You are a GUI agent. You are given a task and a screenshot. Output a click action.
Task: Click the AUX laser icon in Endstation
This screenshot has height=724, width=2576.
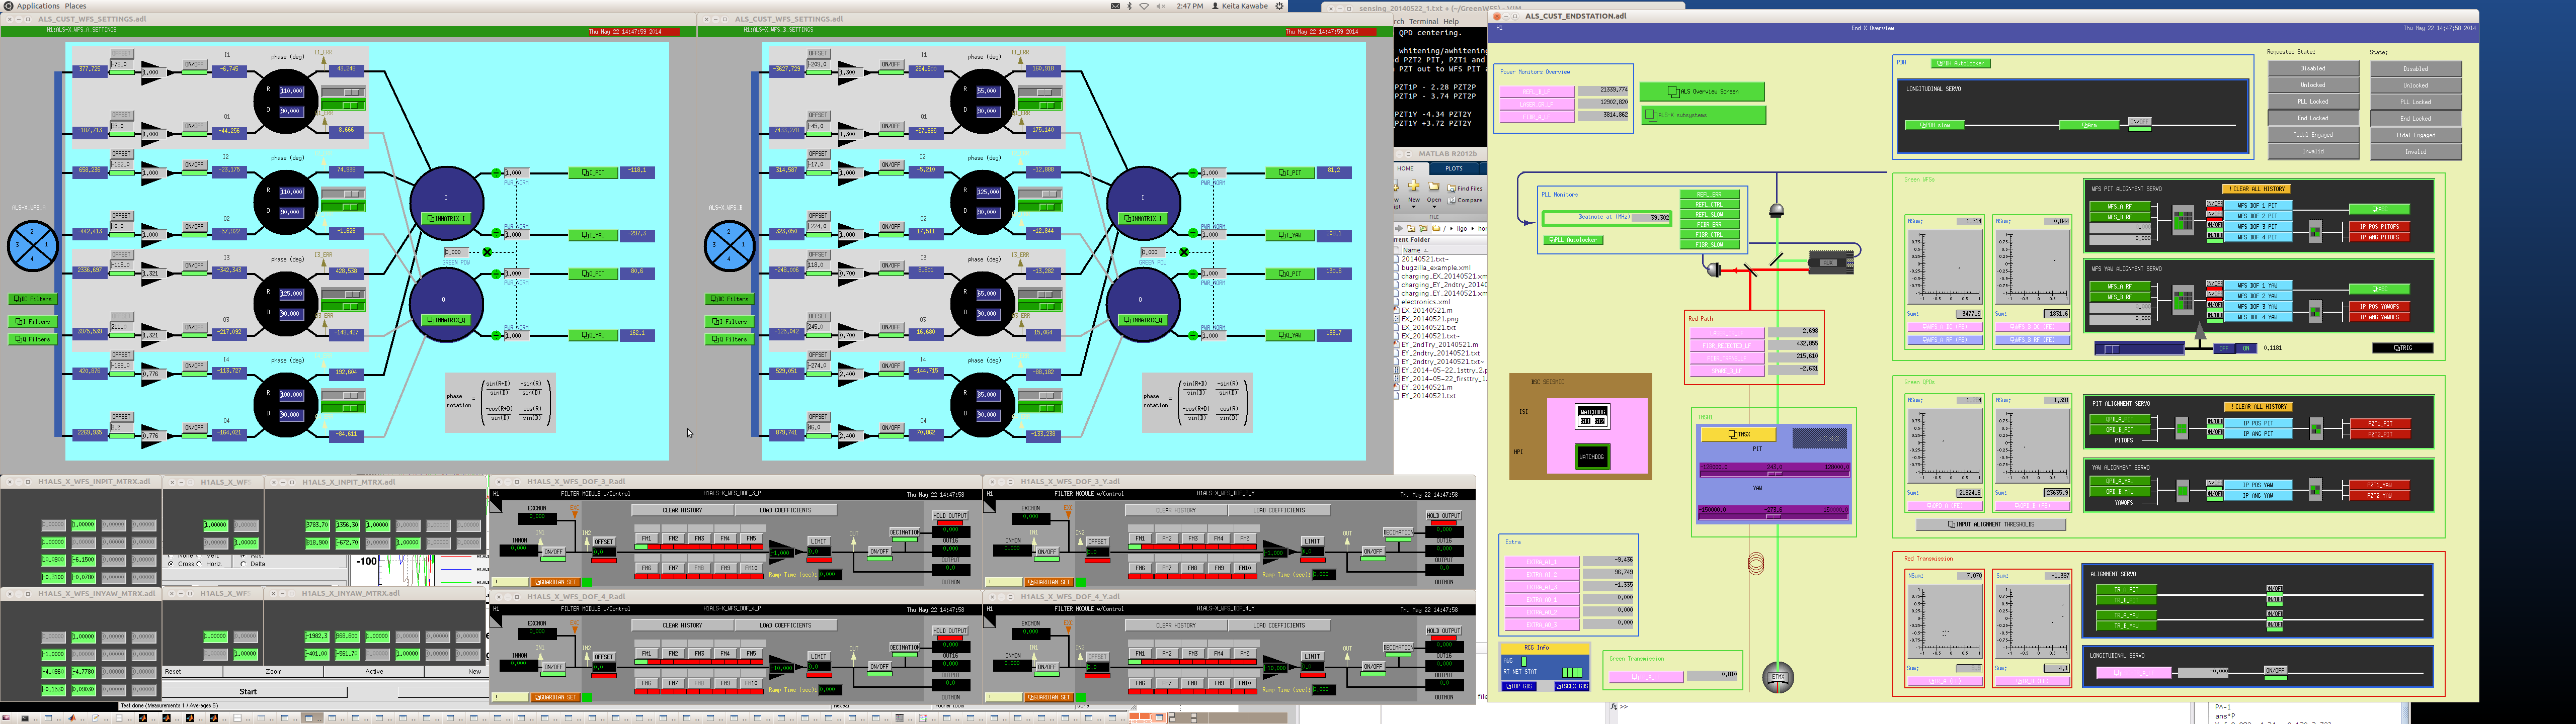pyautogui.click(x=1831, y=263)
